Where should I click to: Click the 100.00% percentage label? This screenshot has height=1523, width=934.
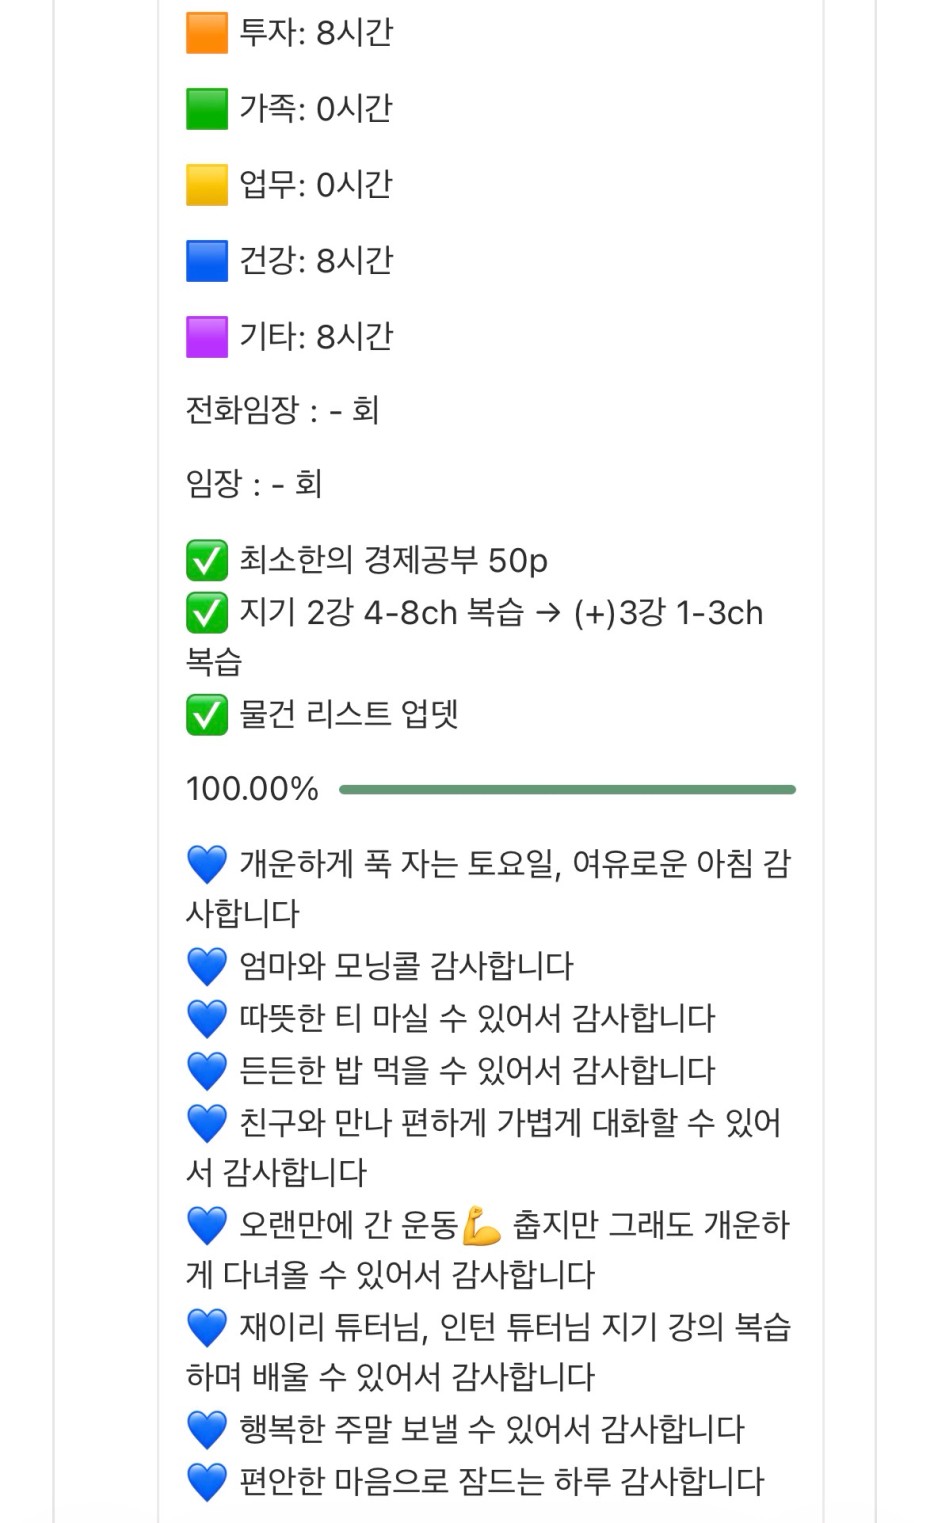(252, 789)
